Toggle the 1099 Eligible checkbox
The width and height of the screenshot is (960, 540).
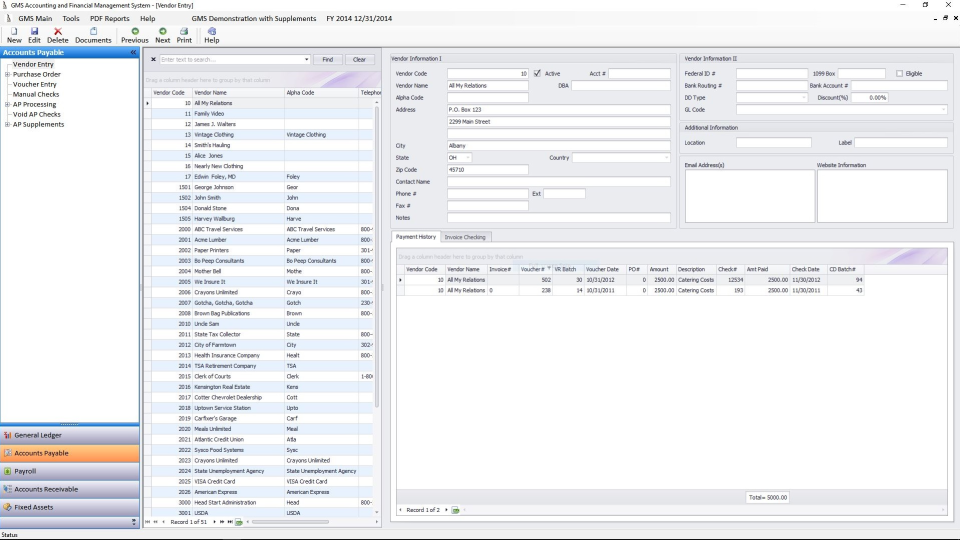[899, 73]
